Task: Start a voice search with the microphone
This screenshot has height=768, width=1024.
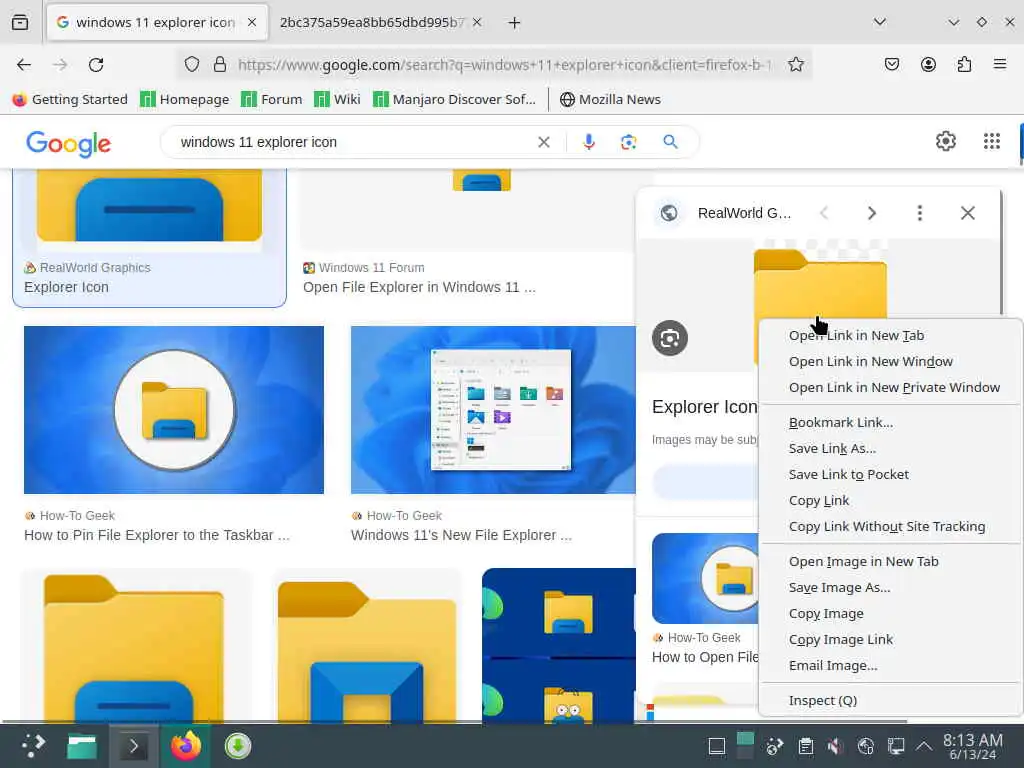Action: (x=588, y=142)
